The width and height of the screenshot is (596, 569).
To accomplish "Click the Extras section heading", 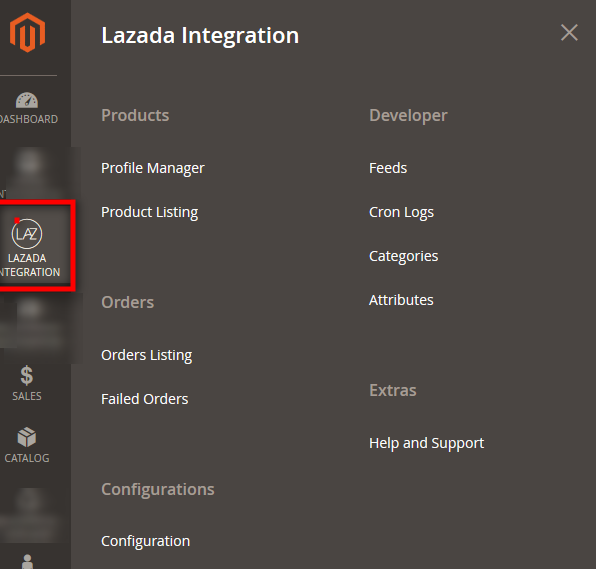I will [x=393, y=390].
